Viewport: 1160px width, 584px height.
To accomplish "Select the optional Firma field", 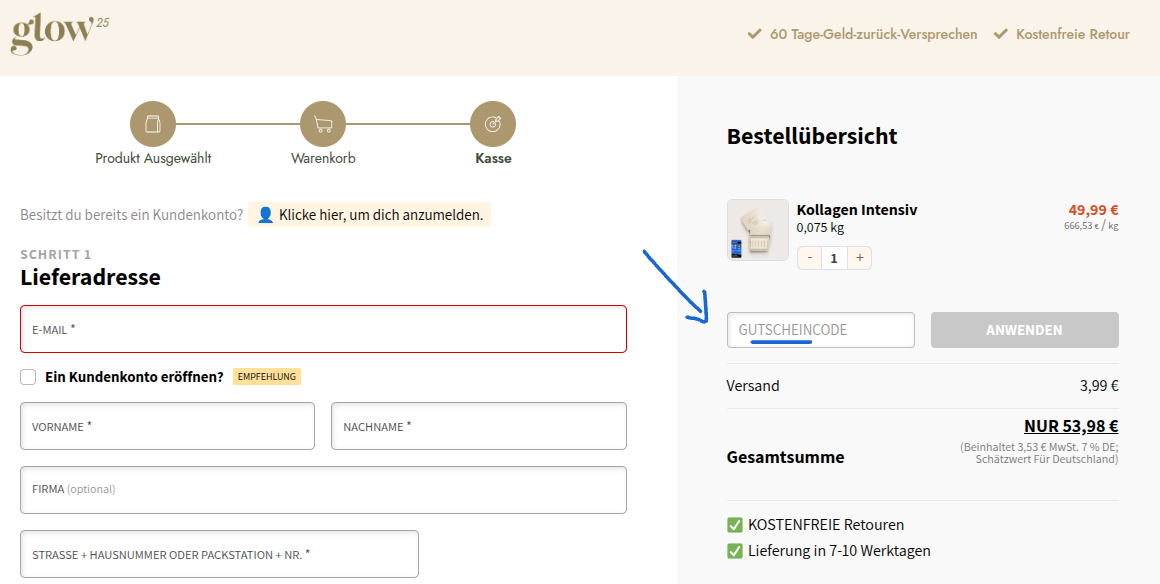I will pyautogui.click(x=323, y=490).
